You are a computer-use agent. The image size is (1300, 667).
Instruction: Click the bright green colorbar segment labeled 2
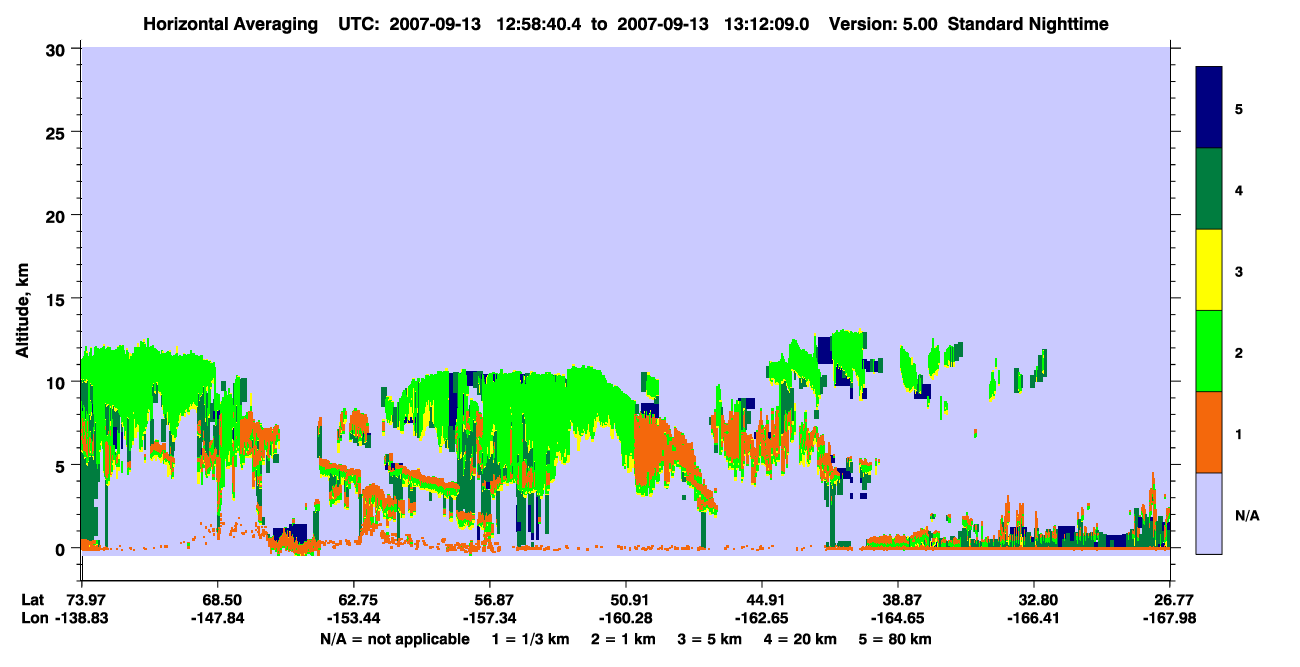tap(1209, 351)
